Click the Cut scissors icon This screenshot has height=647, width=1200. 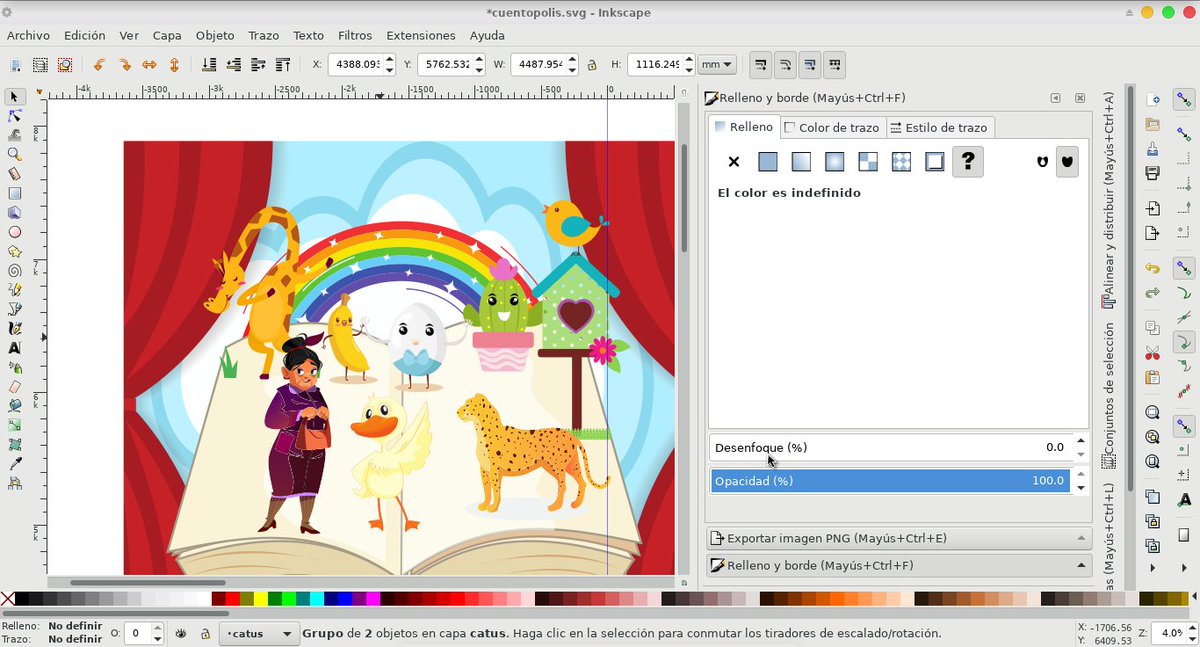(x=1152, y=353)
